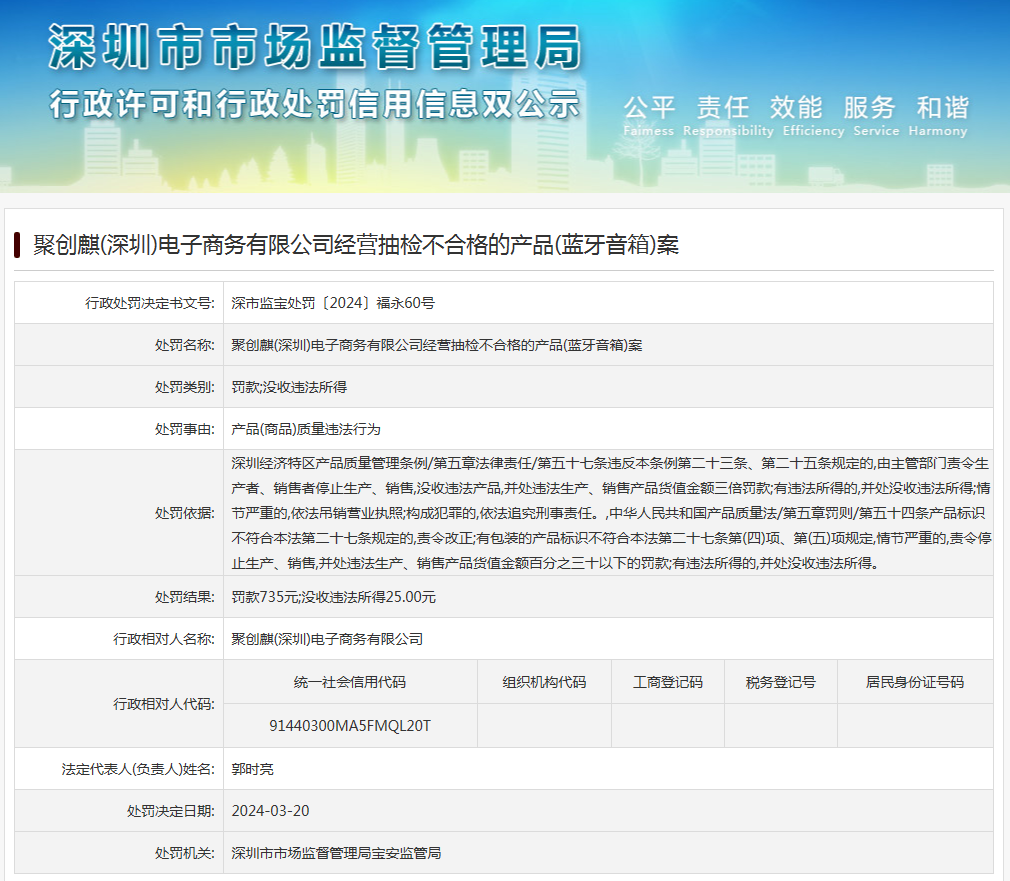Screen dimensions: 1010x881
Task: Select the document number 深市监宝处罚〔2024〕福永60号
Action: click(333, 303)
